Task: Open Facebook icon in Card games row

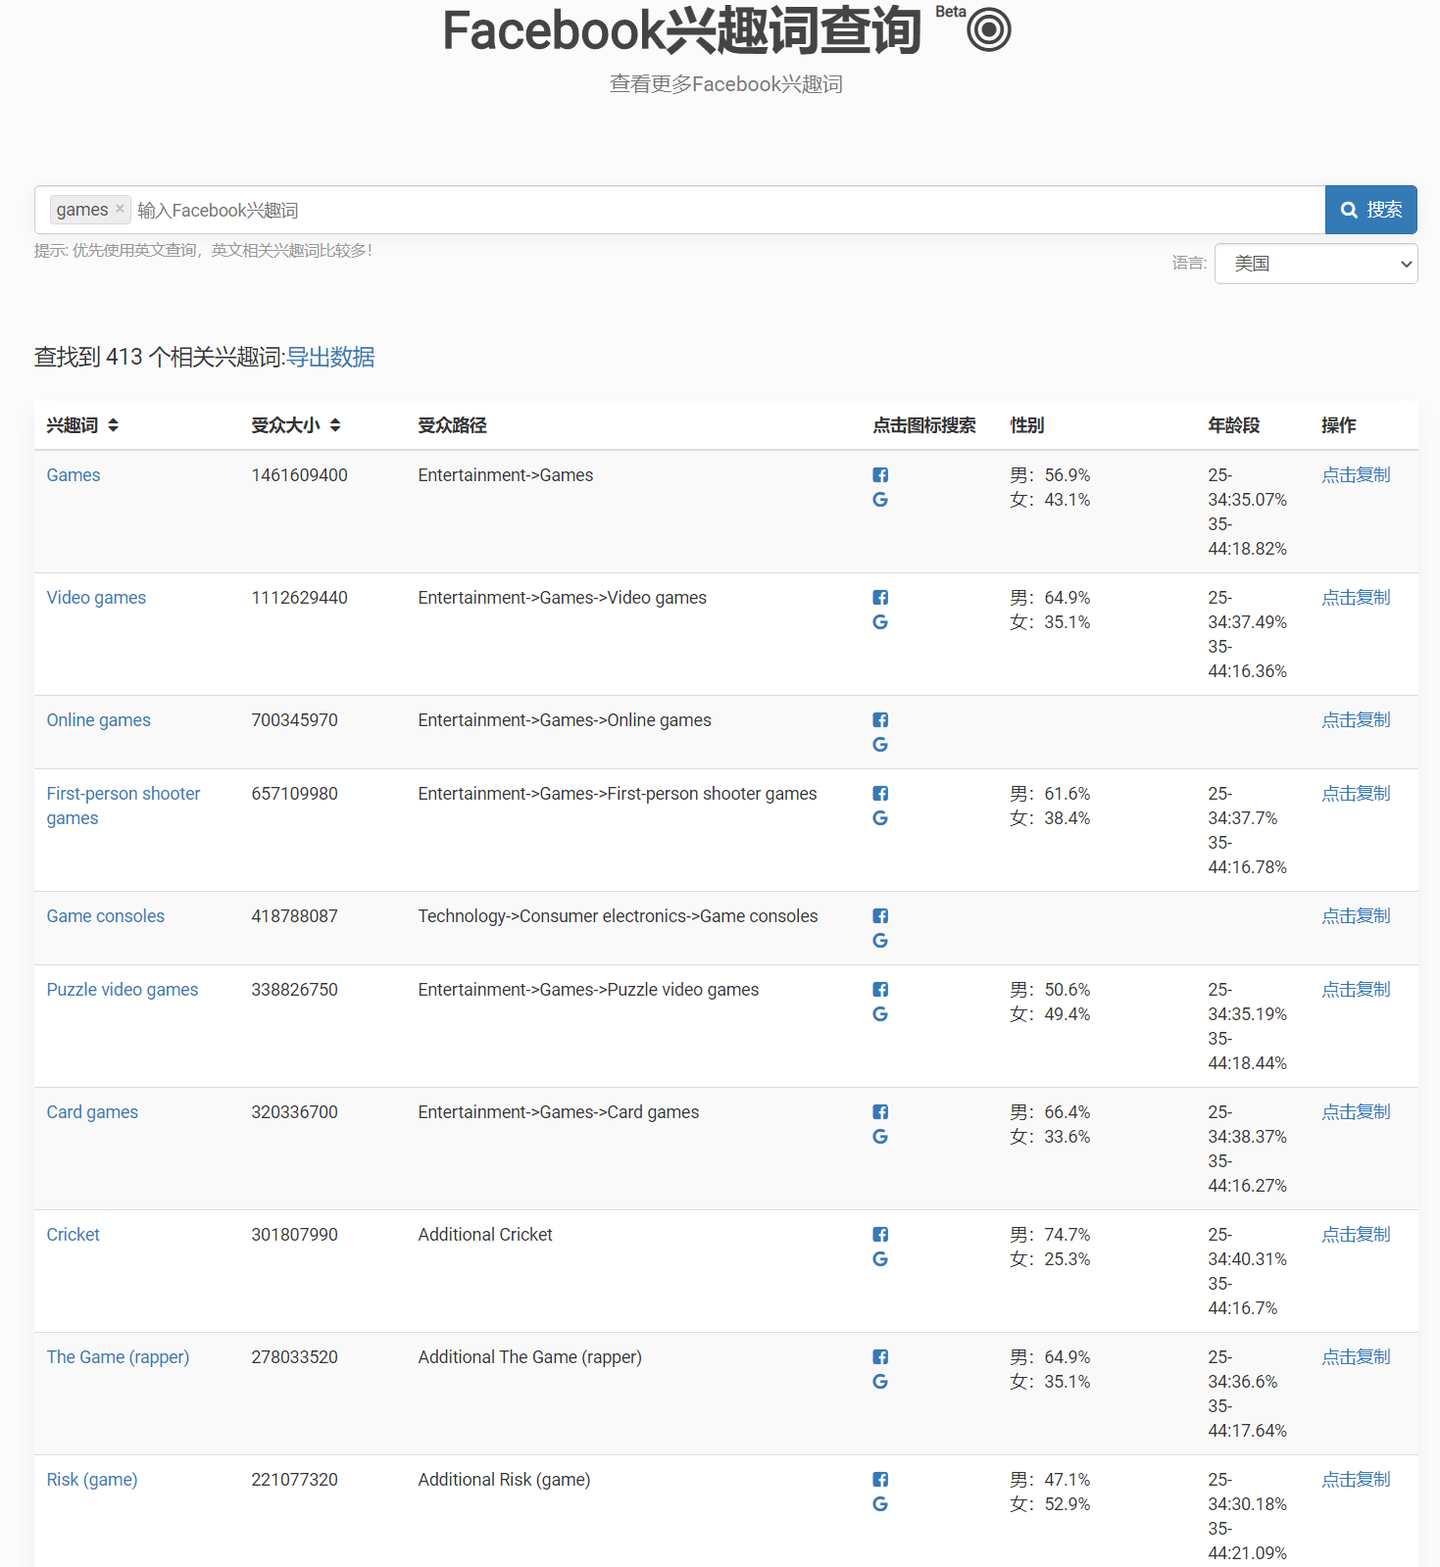Action: click(x=880, y=1112)
